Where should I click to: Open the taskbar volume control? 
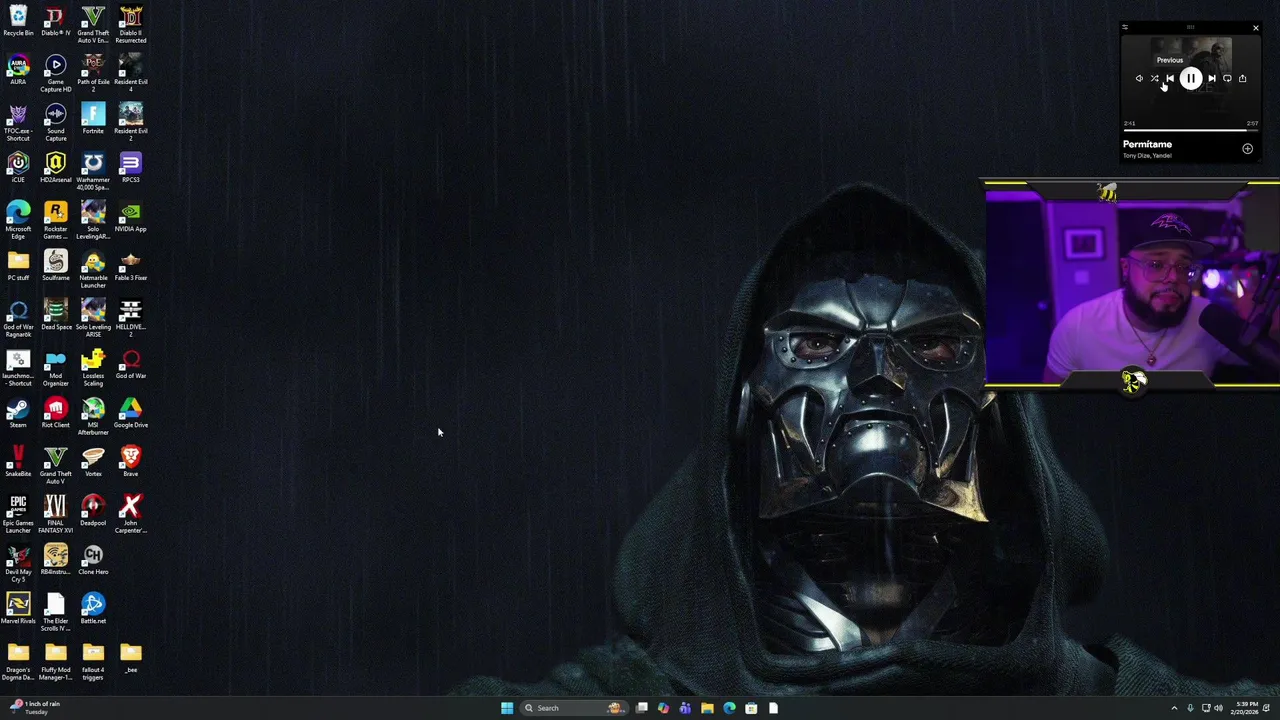click(1218, 708)
